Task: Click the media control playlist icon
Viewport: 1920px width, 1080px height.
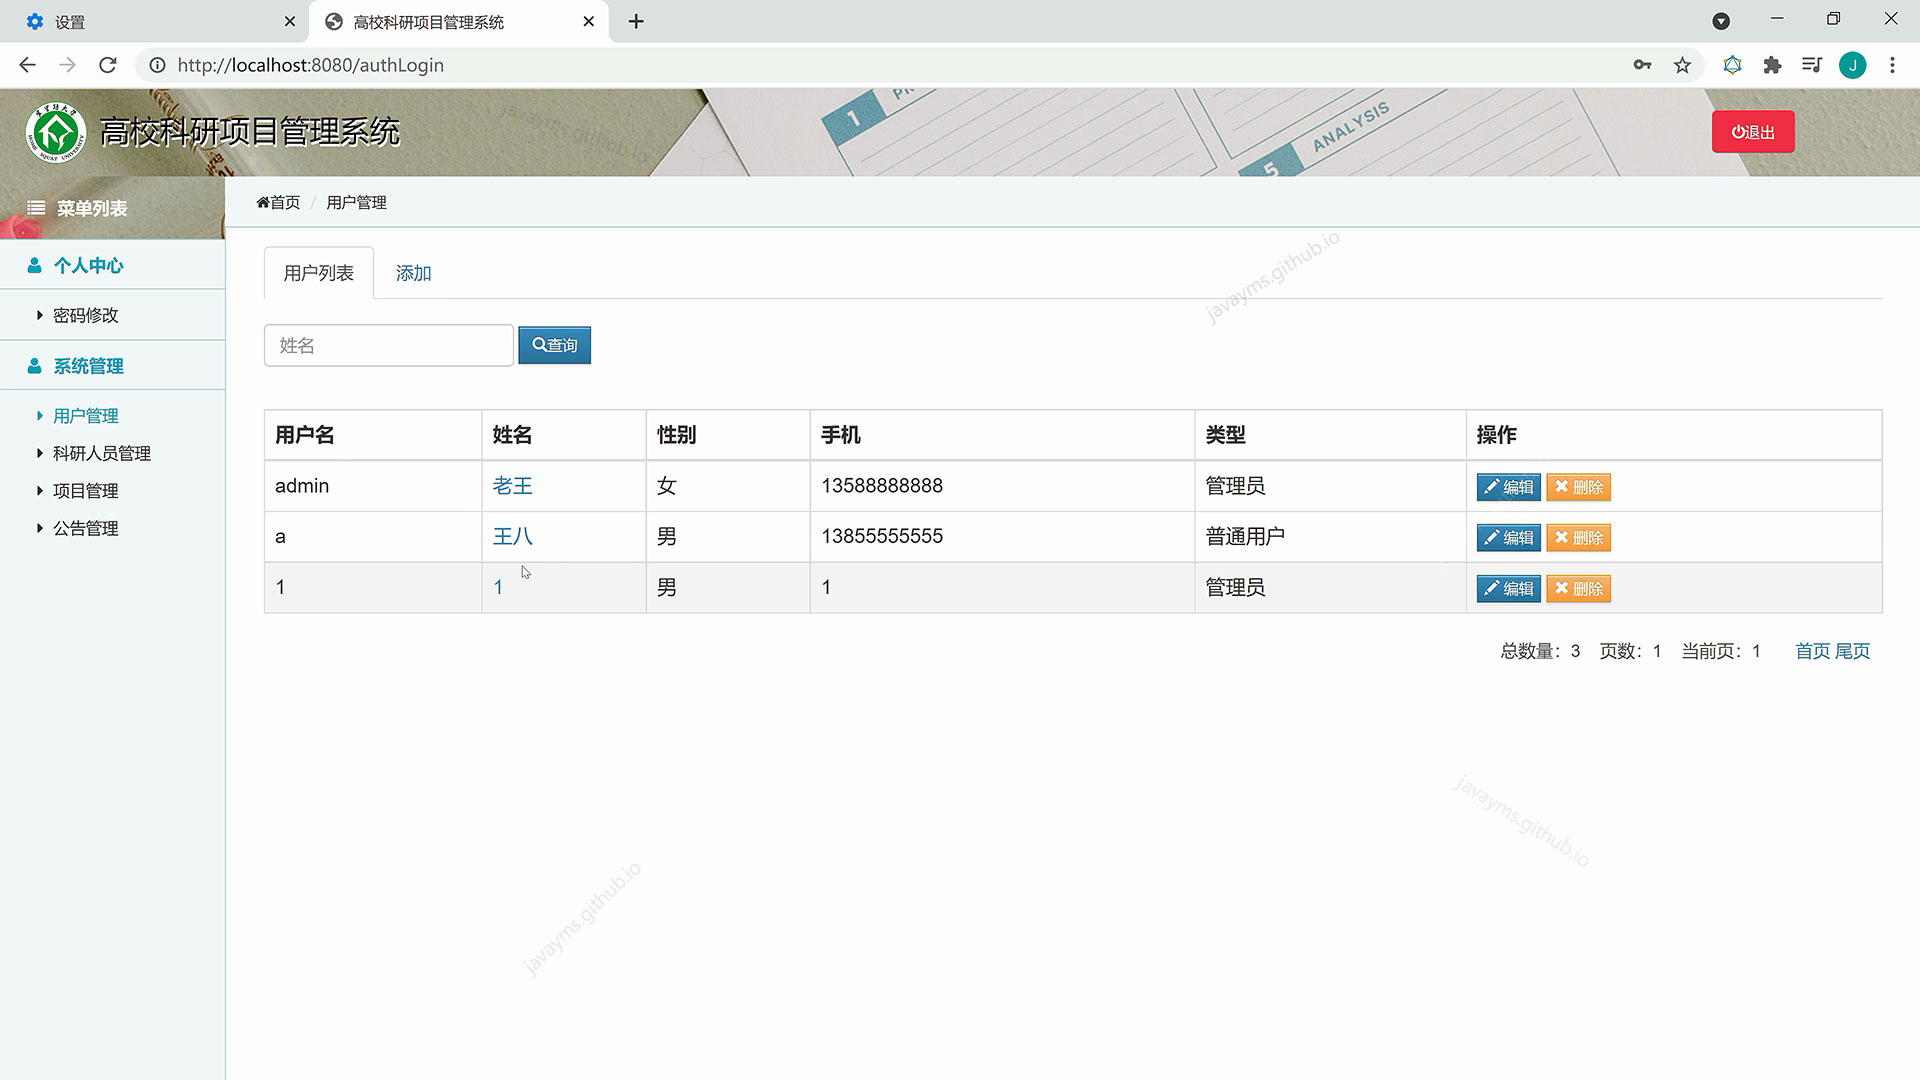Action: tap(1812, 65)
